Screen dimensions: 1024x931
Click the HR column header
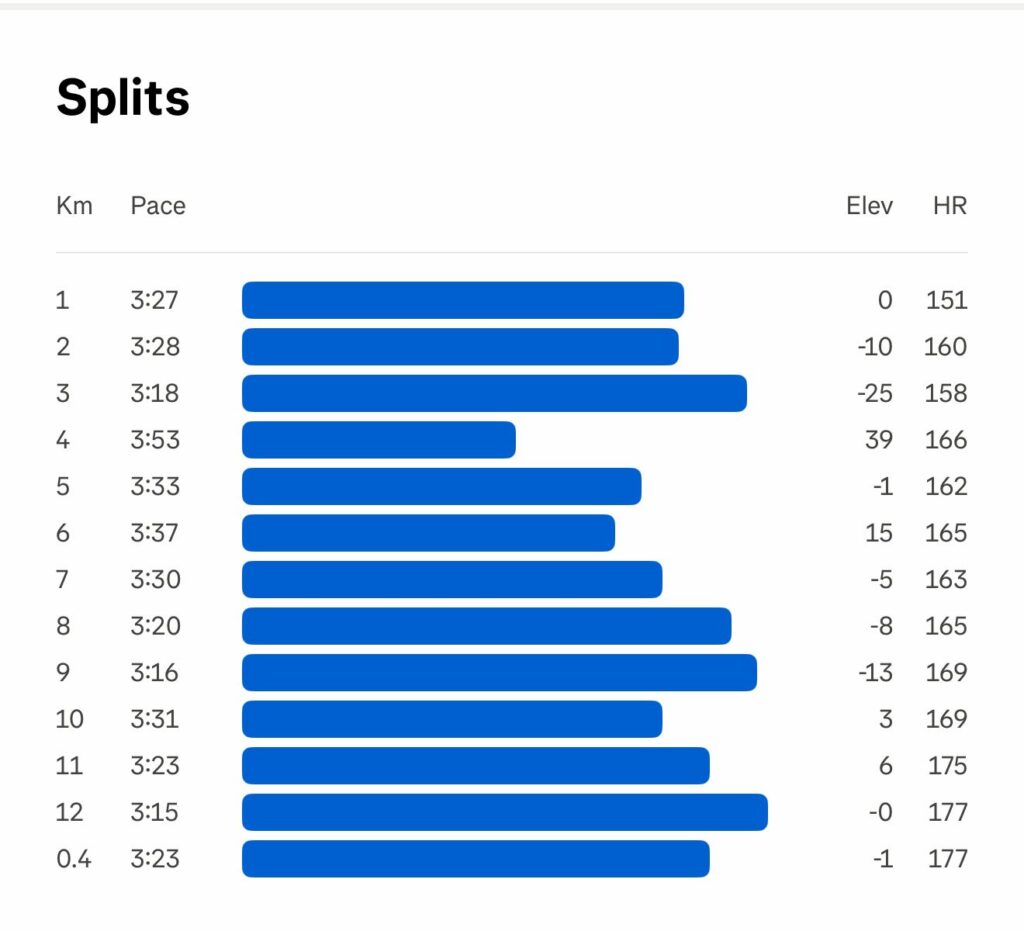point(950,206)
